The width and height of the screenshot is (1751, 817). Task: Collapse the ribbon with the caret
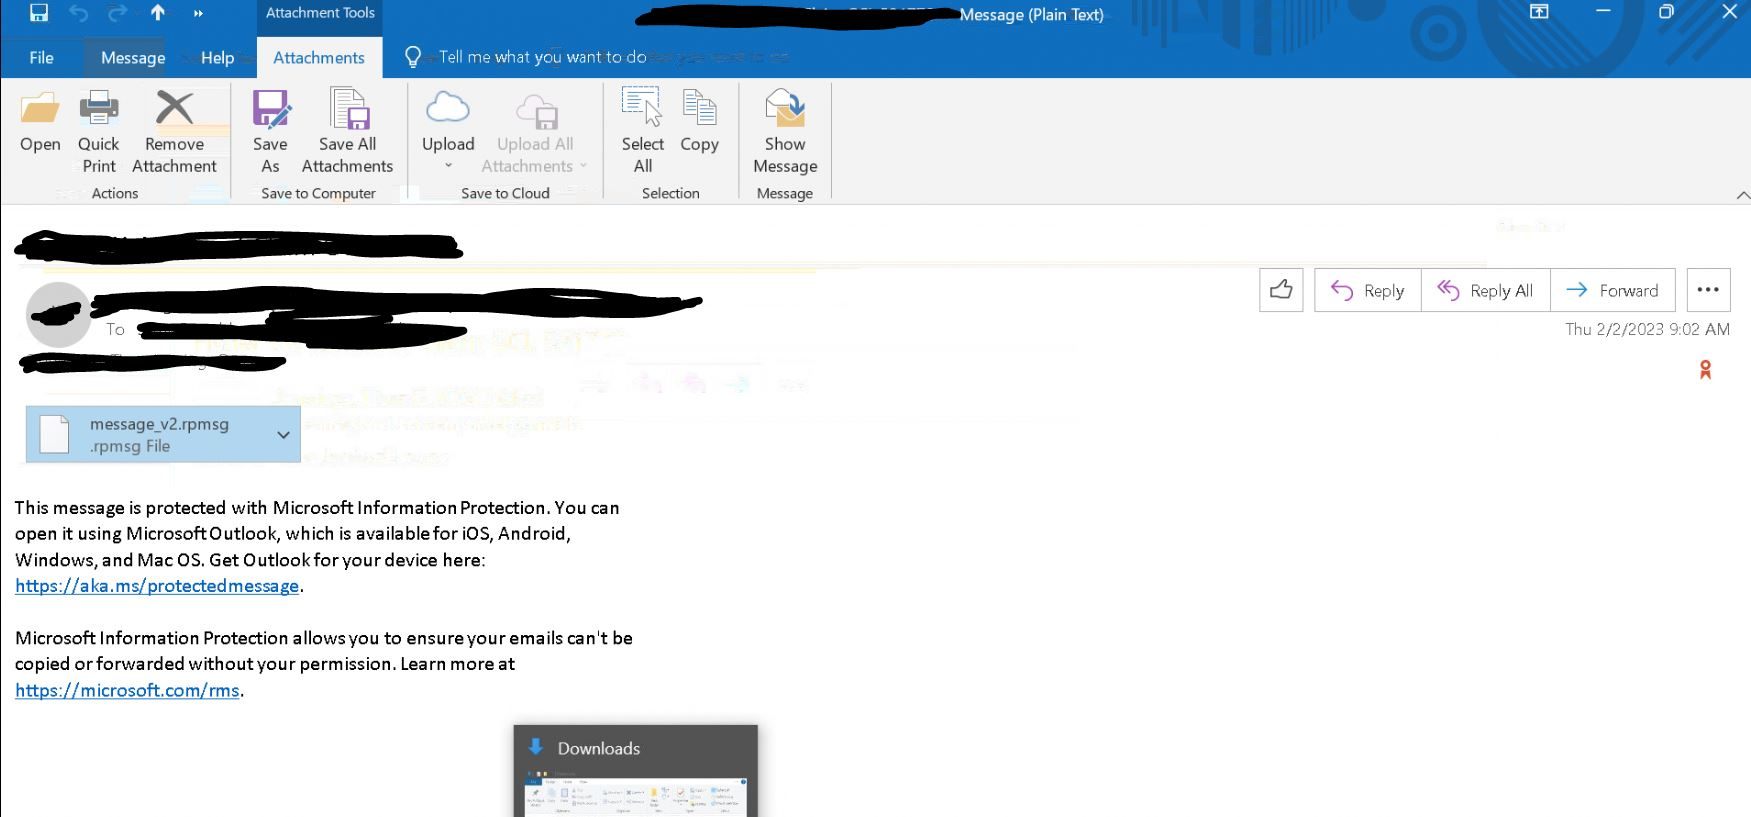tap(1742, 194)
